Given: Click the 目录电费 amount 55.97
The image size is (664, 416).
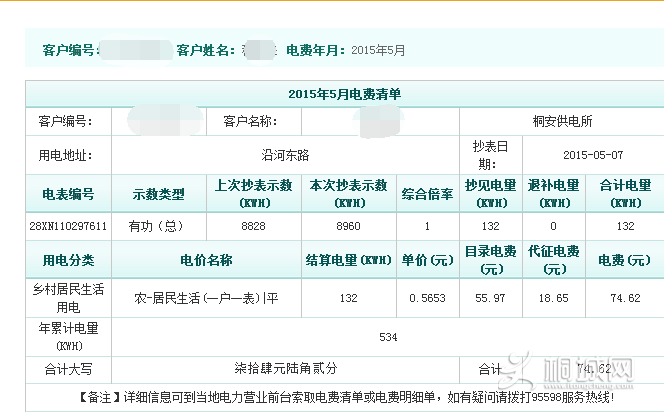Looking at the screenshot, I should [490, 298].
